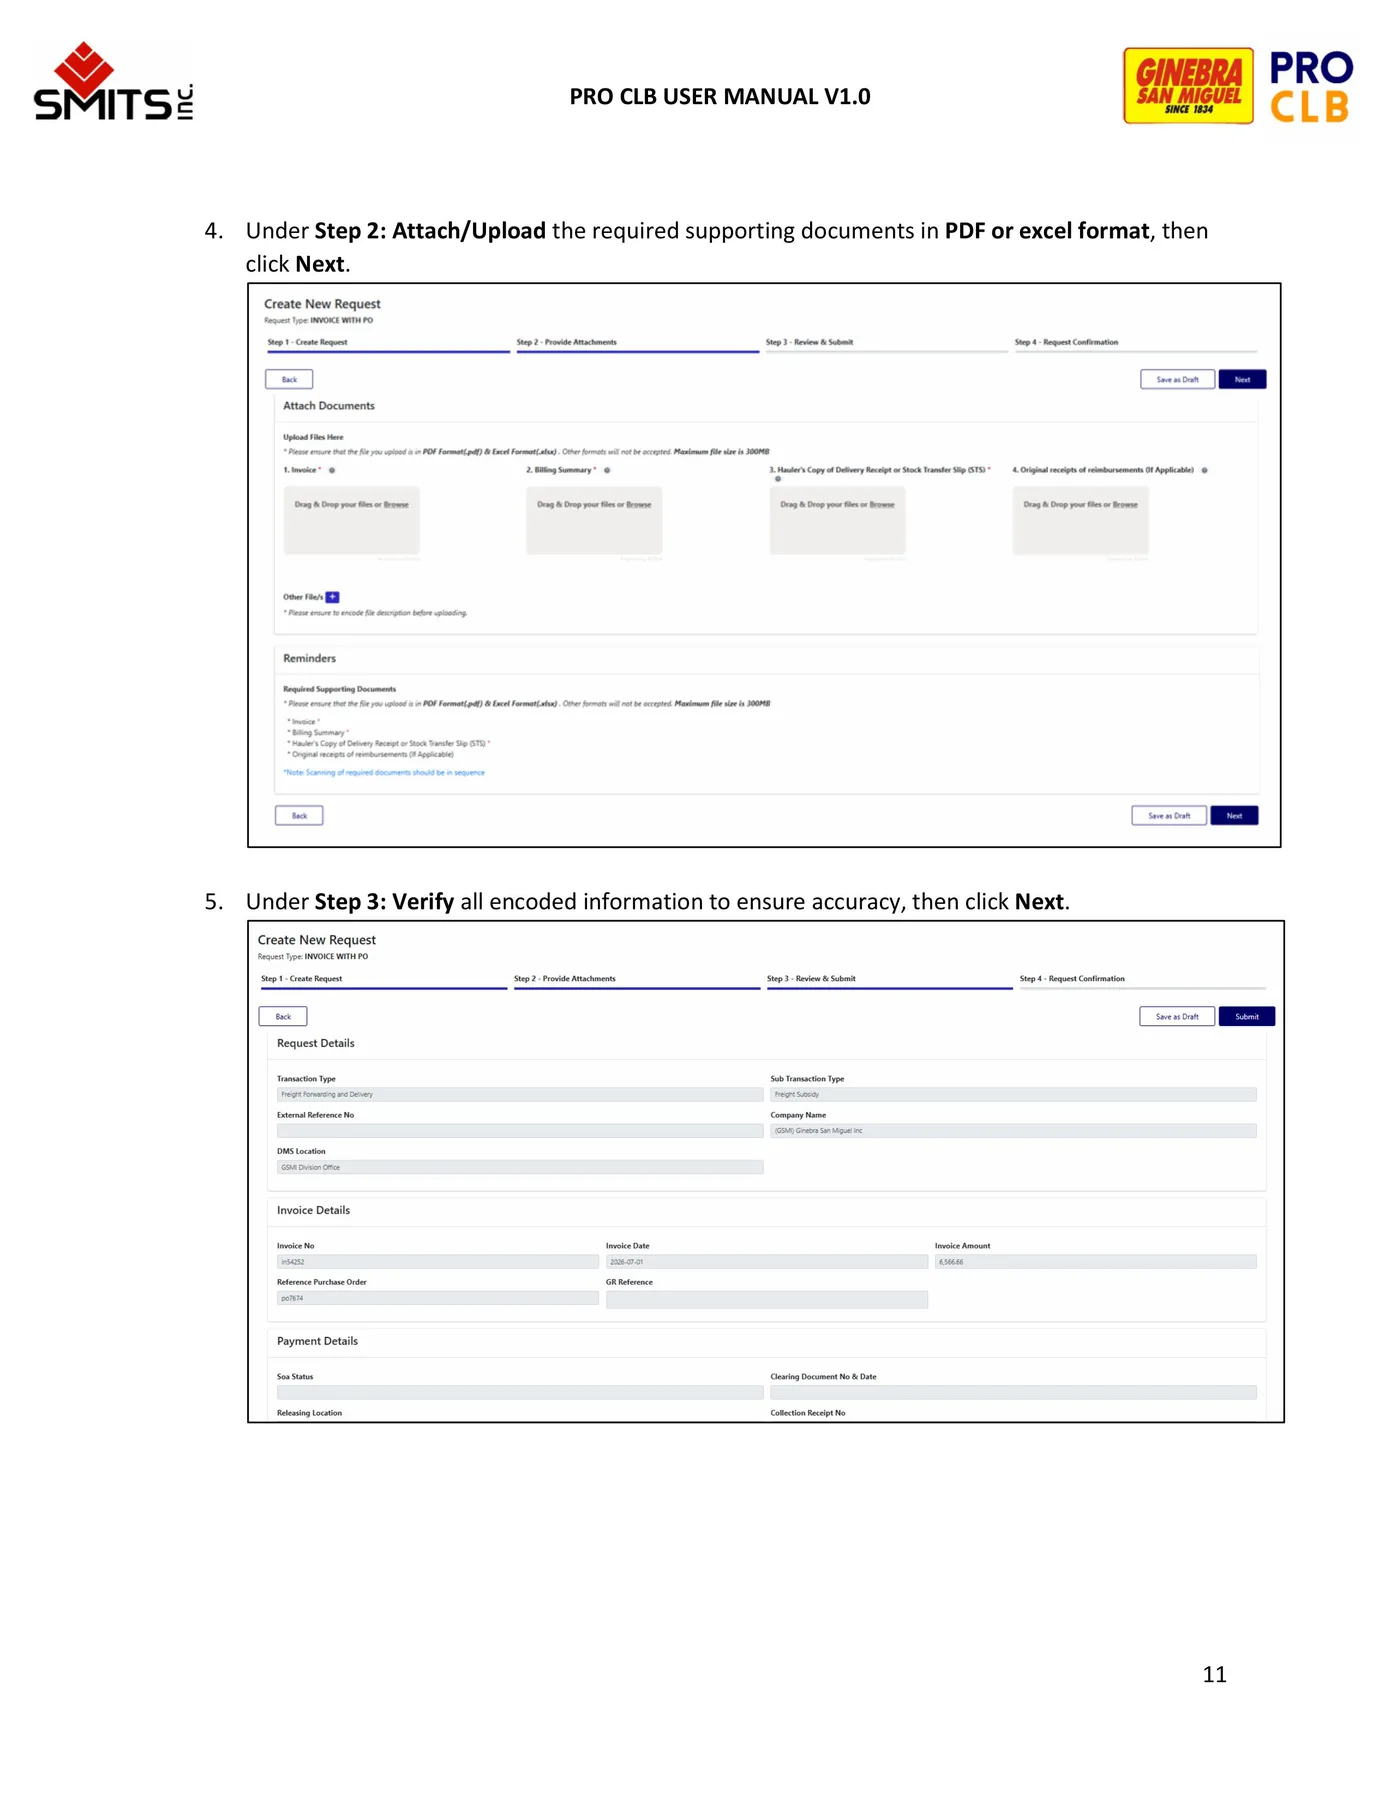The height and width of the screenshot is (1800, 1391).
Task: Add another file with Other File/s plus icon
Action: (x=333, y=597)
